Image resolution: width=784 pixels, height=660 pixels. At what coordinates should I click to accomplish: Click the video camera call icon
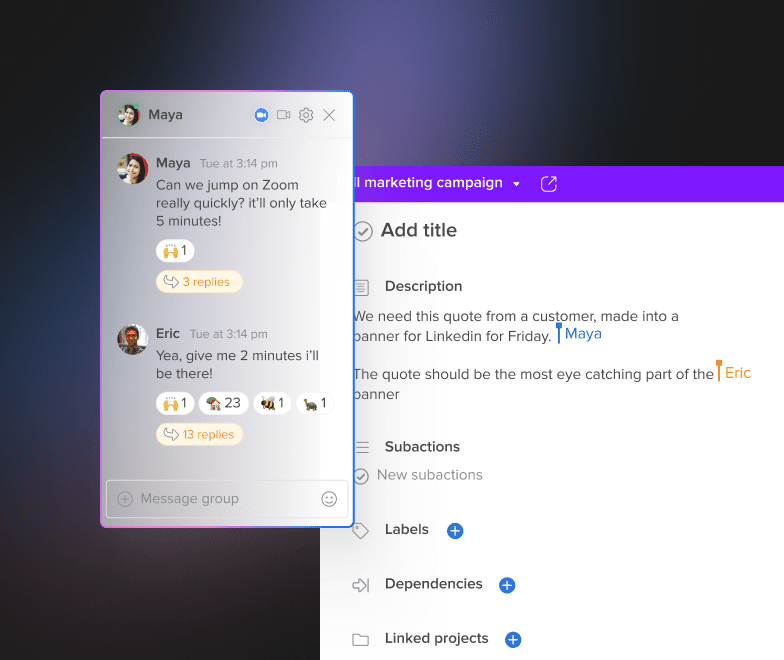pyautogui.click(x=284, y=115)
